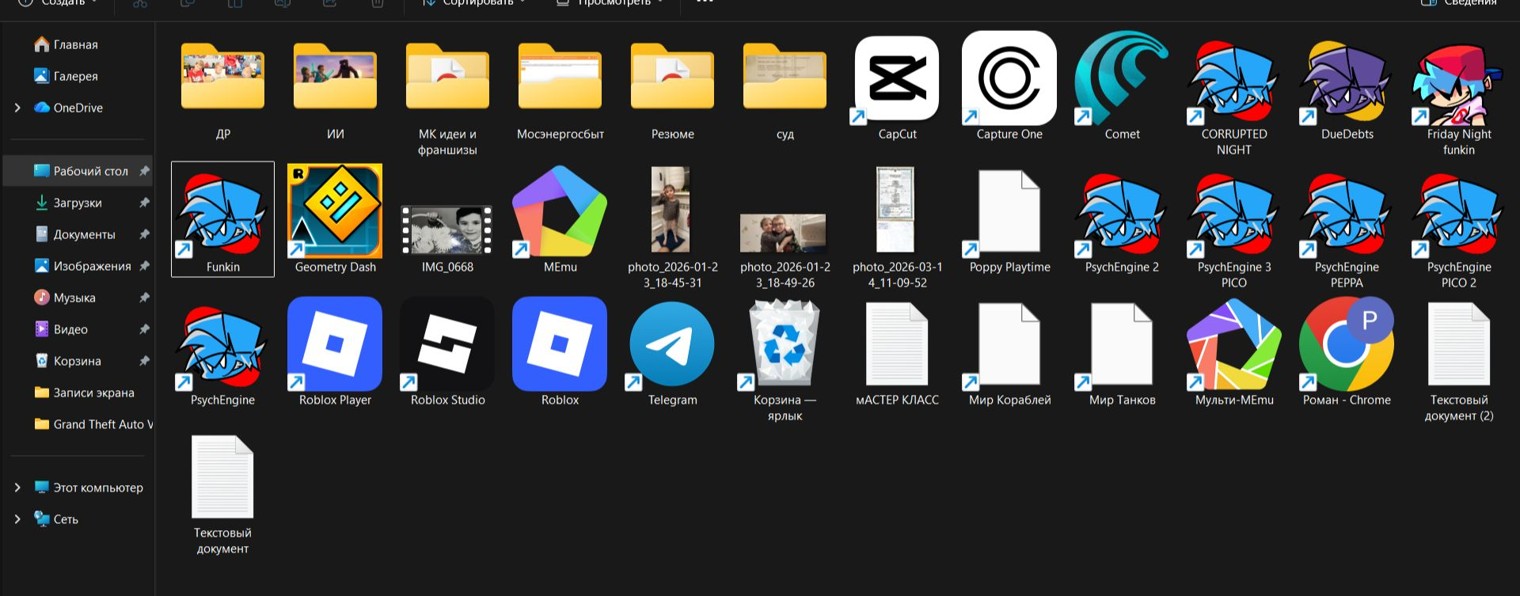
Task: Select the Roblox Player shortcut
Action: pyautogui.click(x=335, y=352)
